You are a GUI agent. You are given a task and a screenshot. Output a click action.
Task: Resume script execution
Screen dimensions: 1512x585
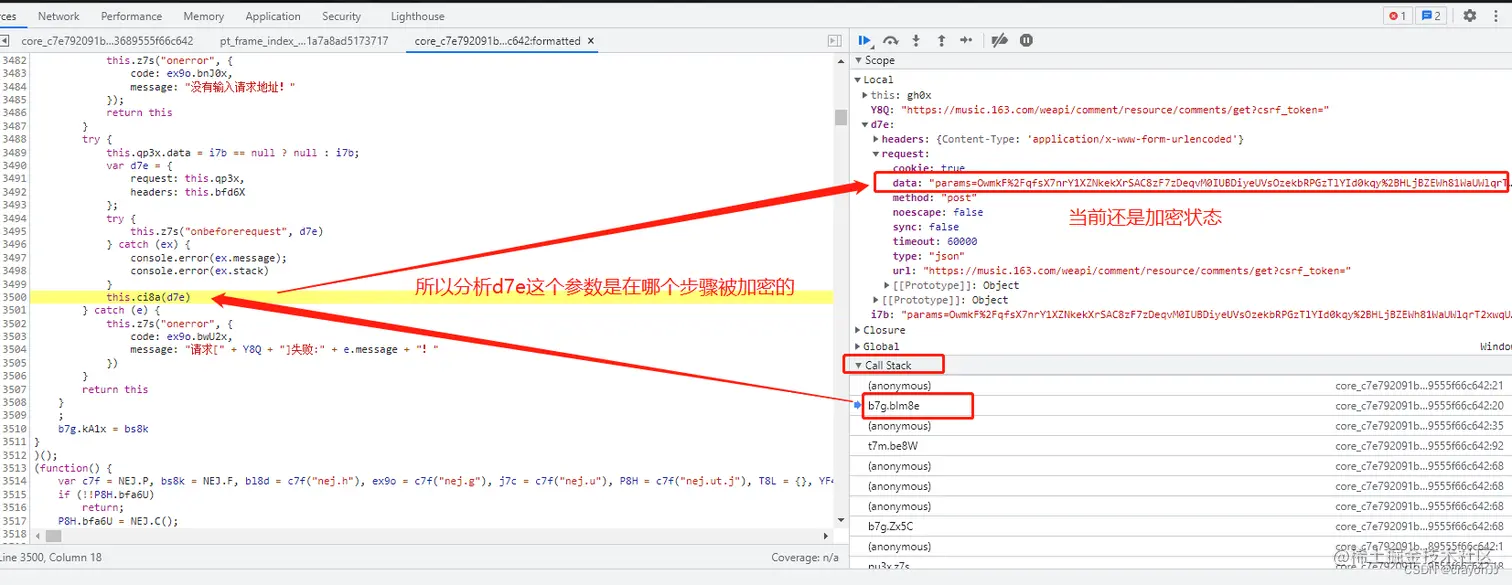tap(865, 40)
